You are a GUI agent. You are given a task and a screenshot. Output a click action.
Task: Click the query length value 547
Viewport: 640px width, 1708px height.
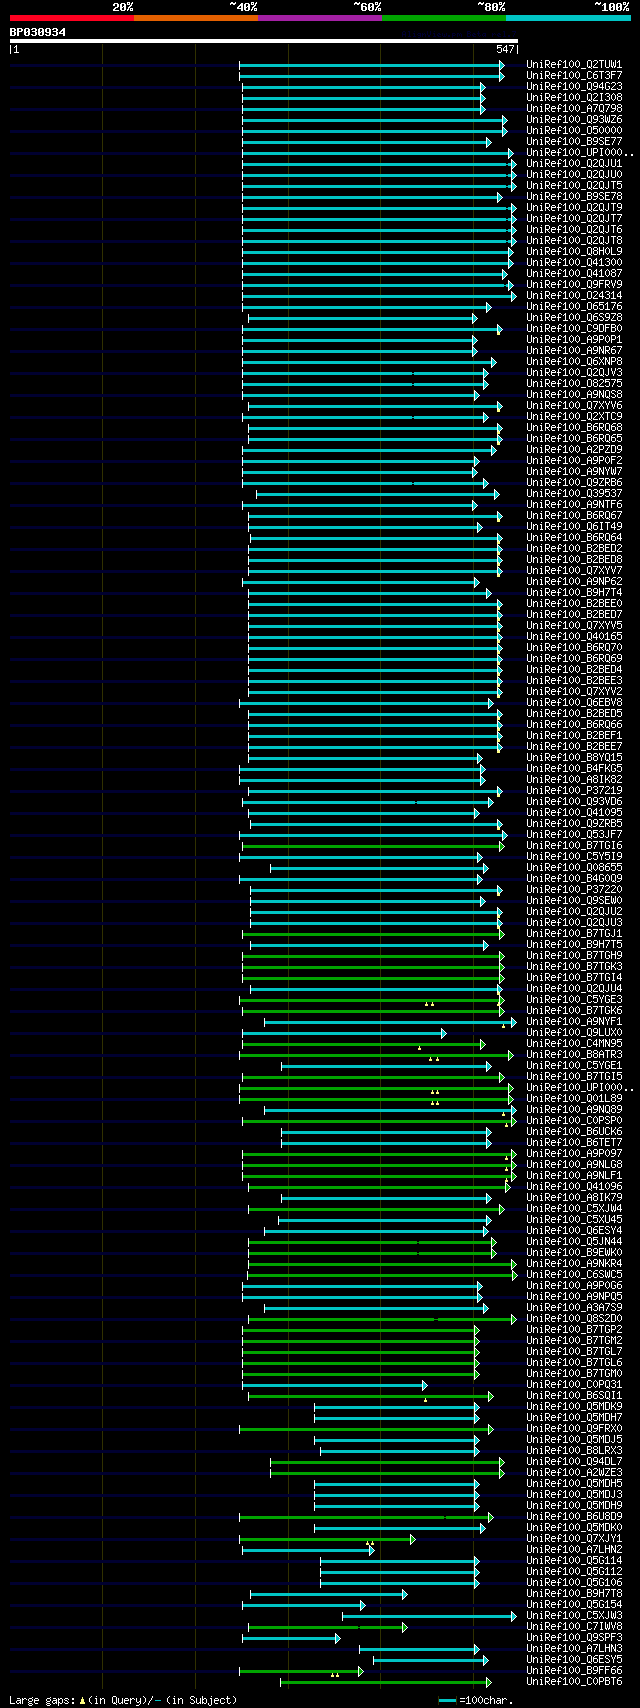pos(505,49)
